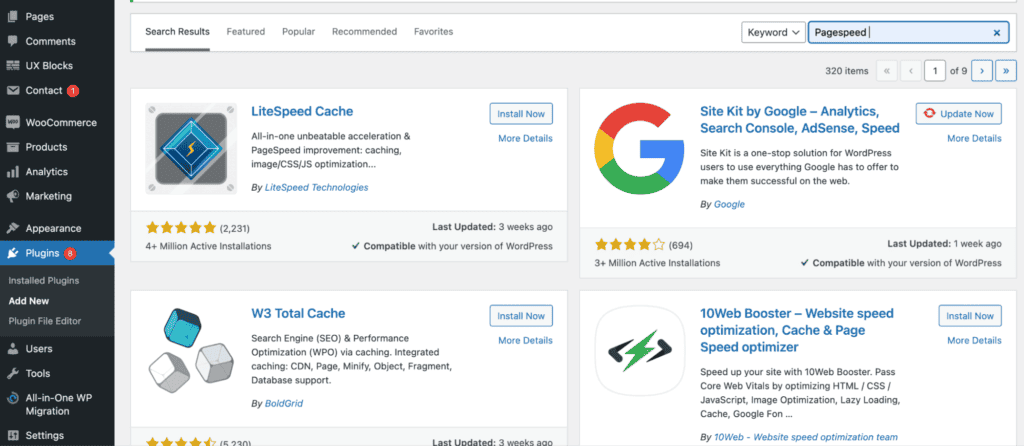
Task: Open the Keyword search type dropdown
Action: [773, 32]
